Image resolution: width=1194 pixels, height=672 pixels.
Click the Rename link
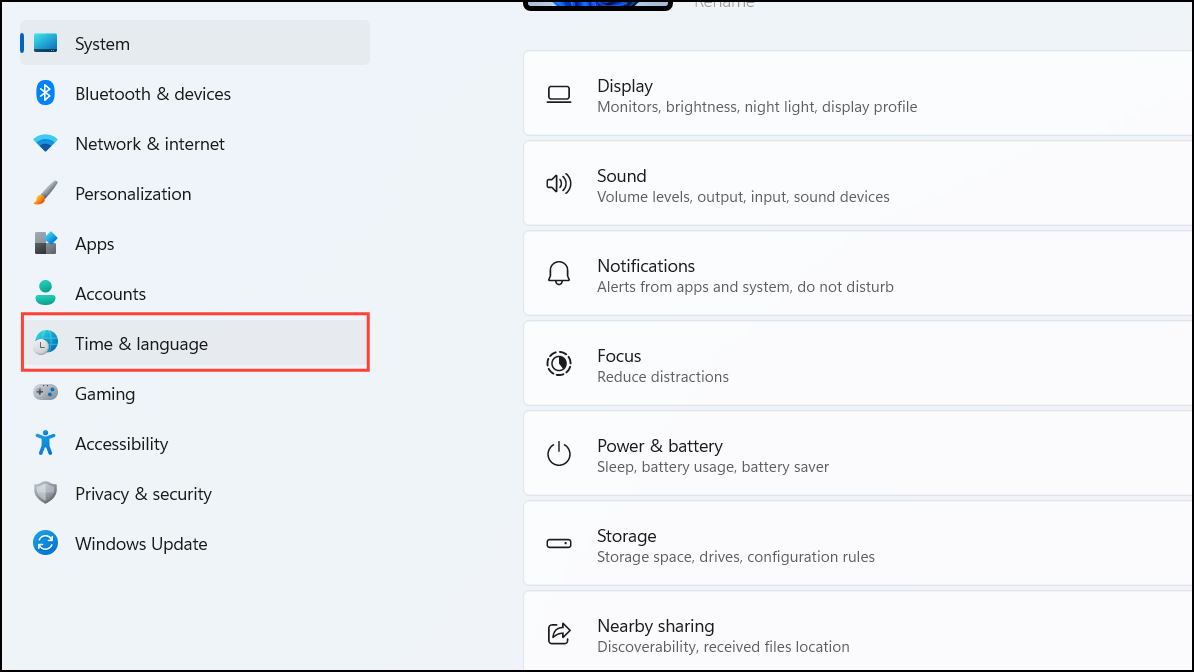(x=723, y=4)
